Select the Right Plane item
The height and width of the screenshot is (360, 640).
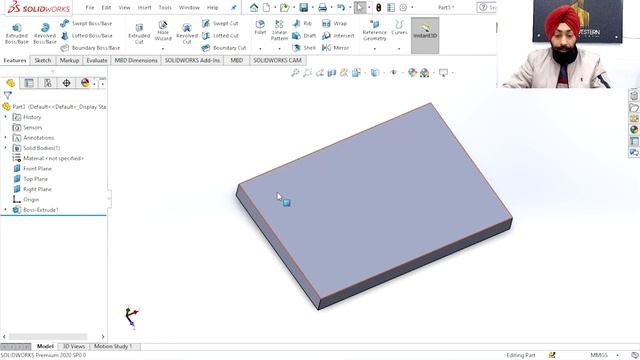pyautogui.click(x=33, y=189)
